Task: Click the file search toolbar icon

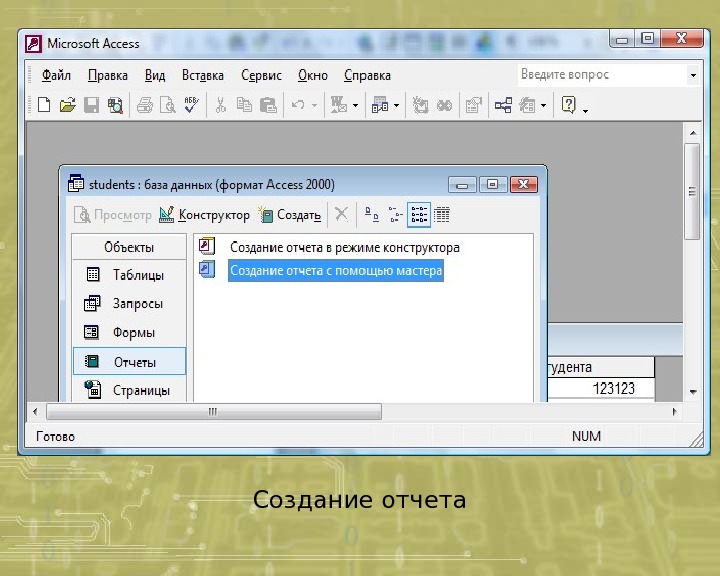Action: click(115, 105)
